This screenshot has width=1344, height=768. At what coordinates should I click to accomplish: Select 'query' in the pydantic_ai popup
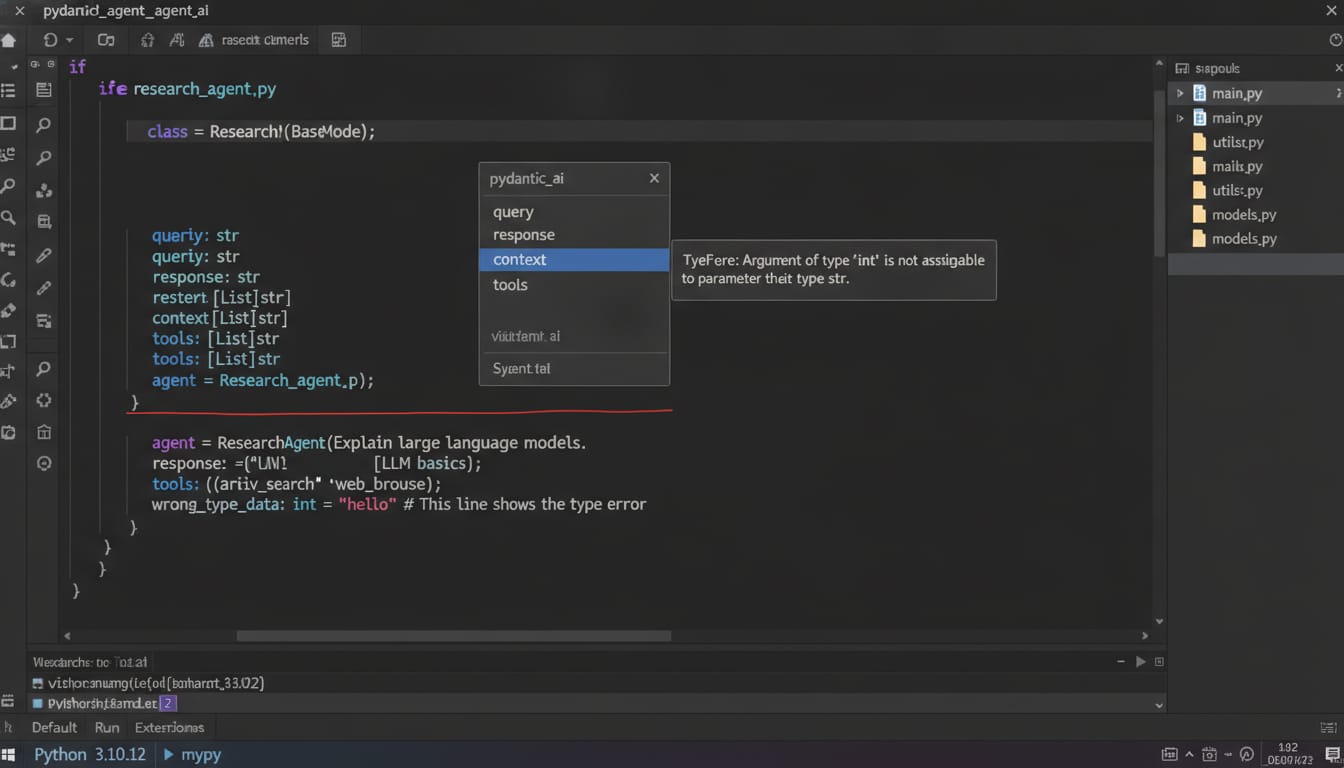point(574,212)
